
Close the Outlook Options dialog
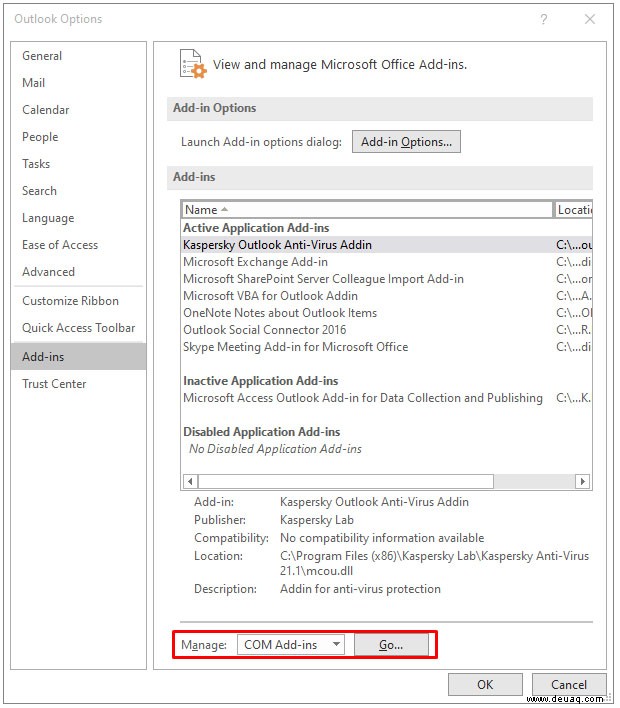[590, 19]
